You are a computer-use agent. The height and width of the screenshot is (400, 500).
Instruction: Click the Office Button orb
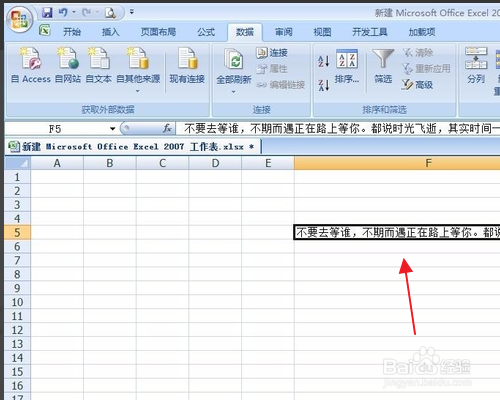coord(19,19)
